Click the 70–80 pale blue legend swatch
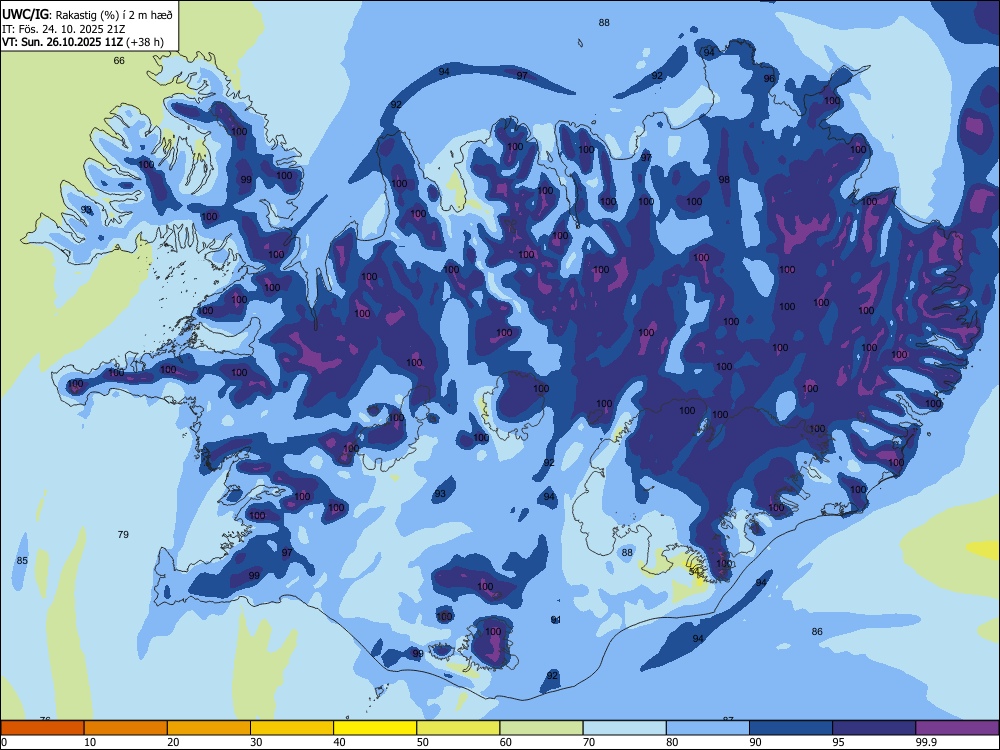Viewport: 1000px width, 750px height. click(624, 728)
